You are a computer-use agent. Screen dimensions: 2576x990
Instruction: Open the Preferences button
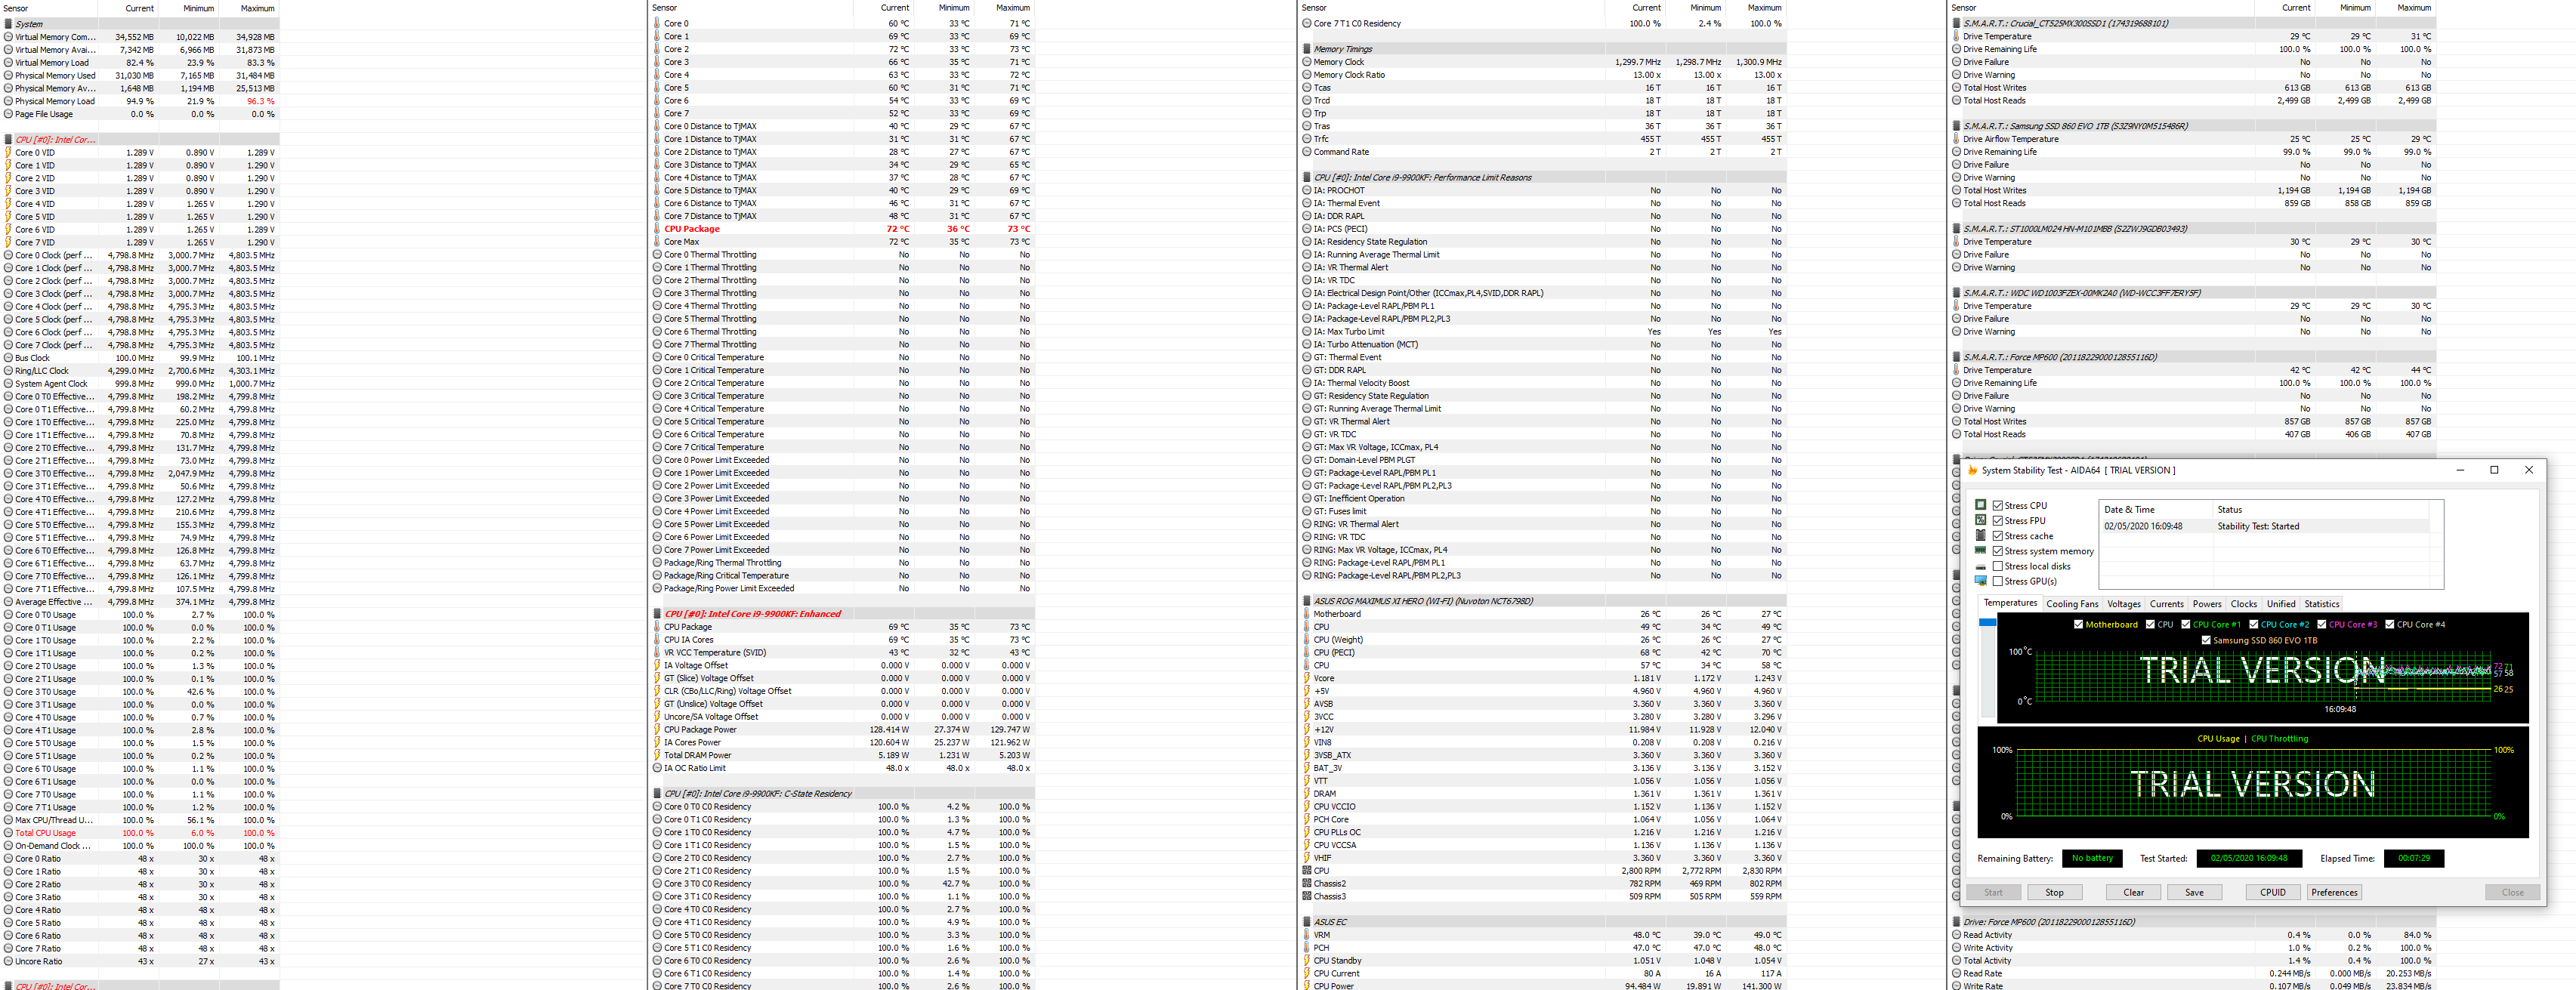[2334, 892]
